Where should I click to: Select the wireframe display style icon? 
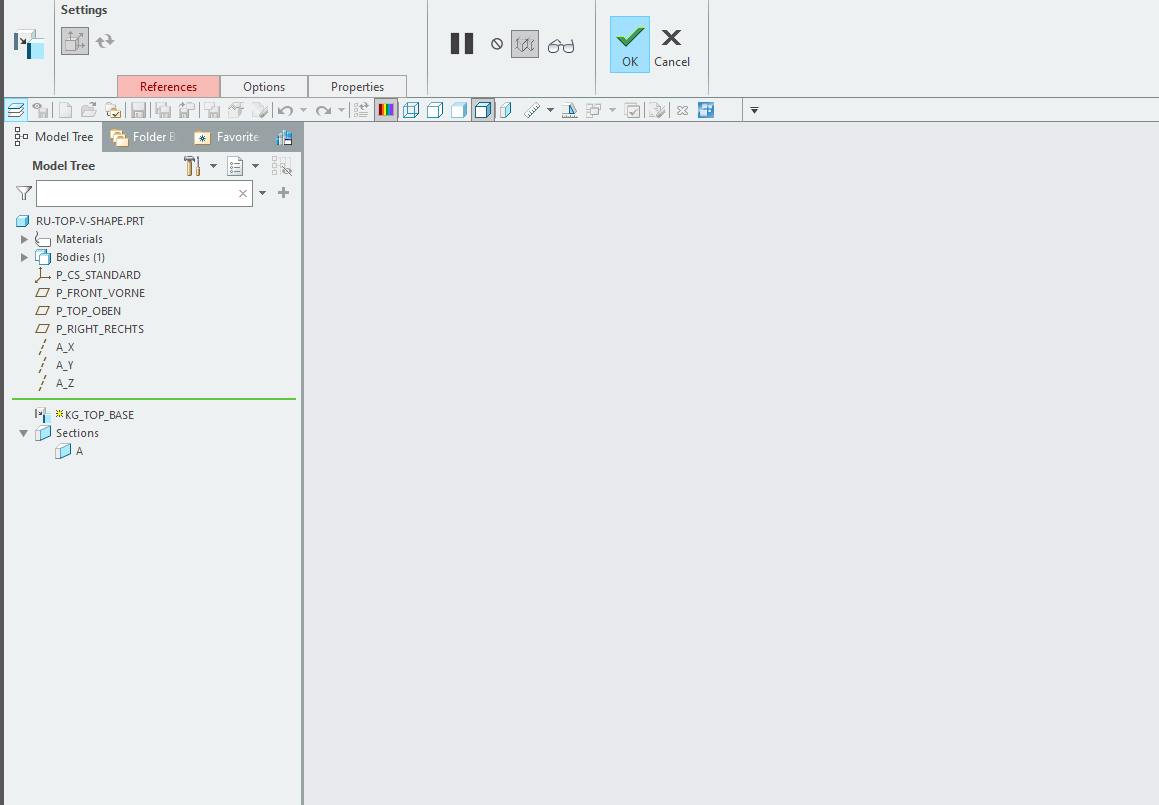coord(412,110)
